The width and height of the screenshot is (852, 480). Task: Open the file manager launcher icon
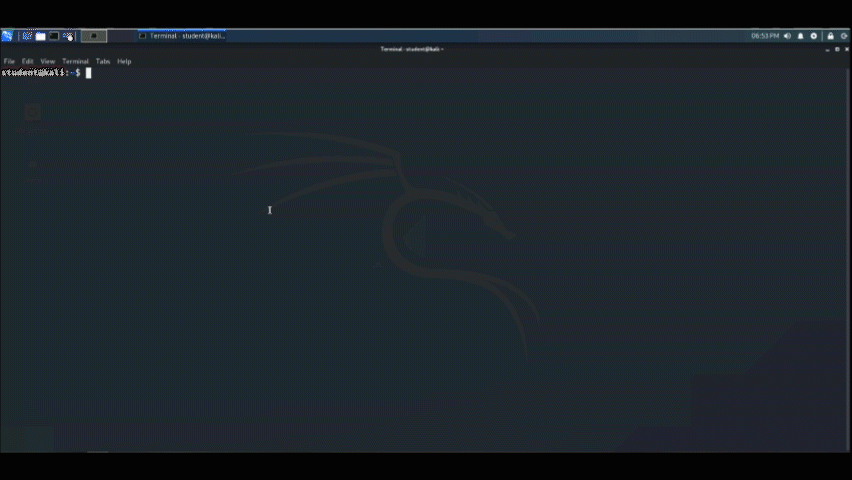click(41, 36)
